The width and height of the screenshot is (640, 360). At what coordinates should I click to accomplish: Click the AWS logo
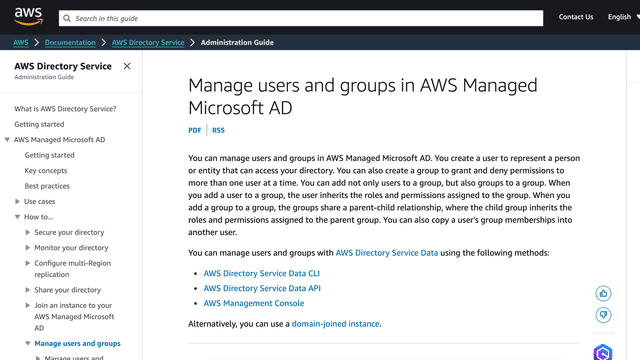[28, 17]
